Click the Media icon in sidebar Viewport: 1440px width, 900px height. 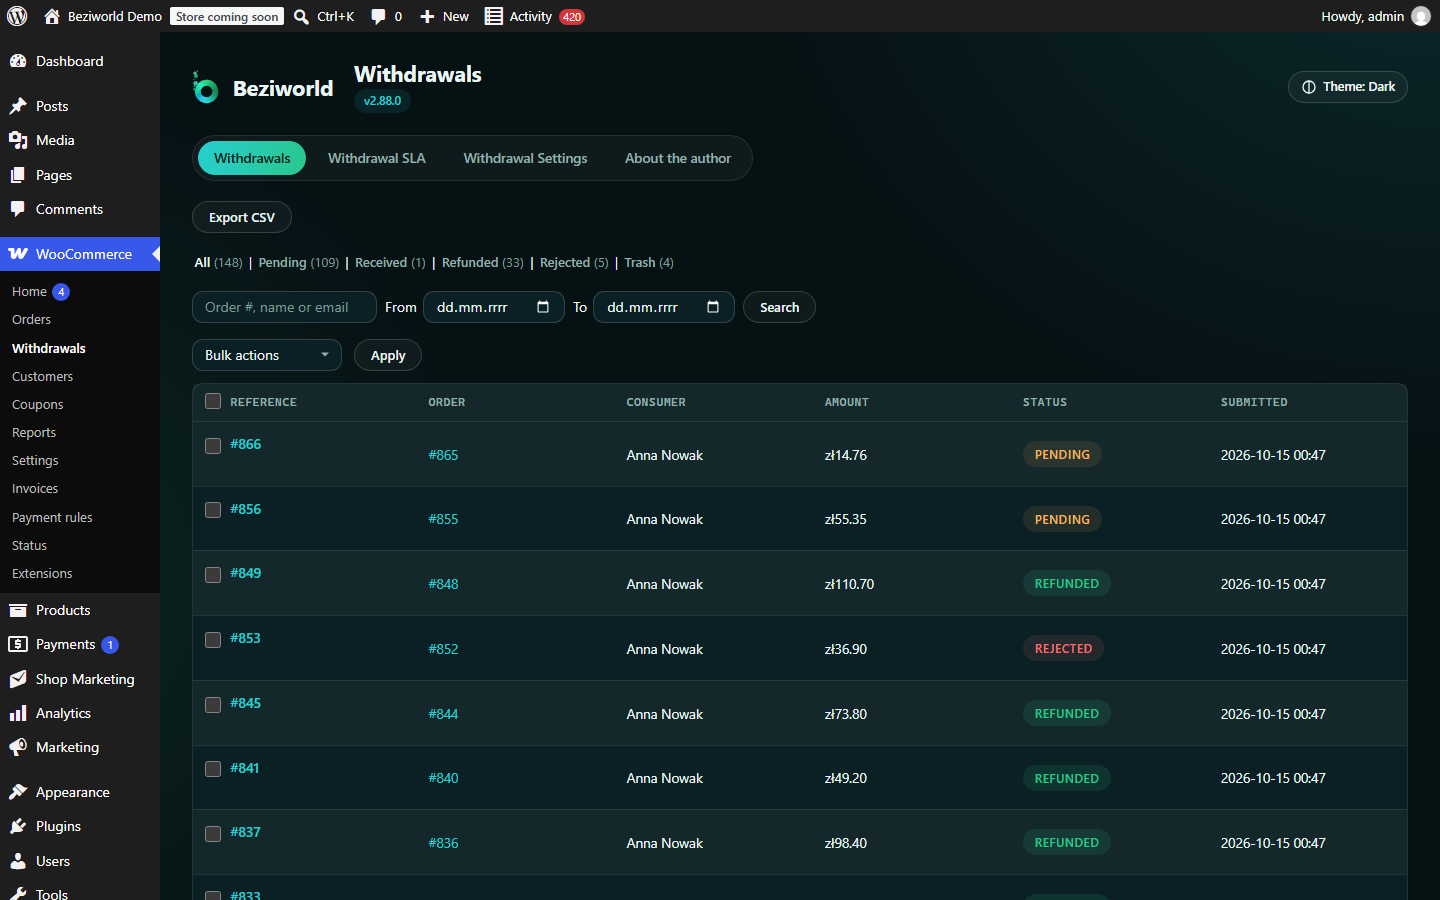point(18,140)
